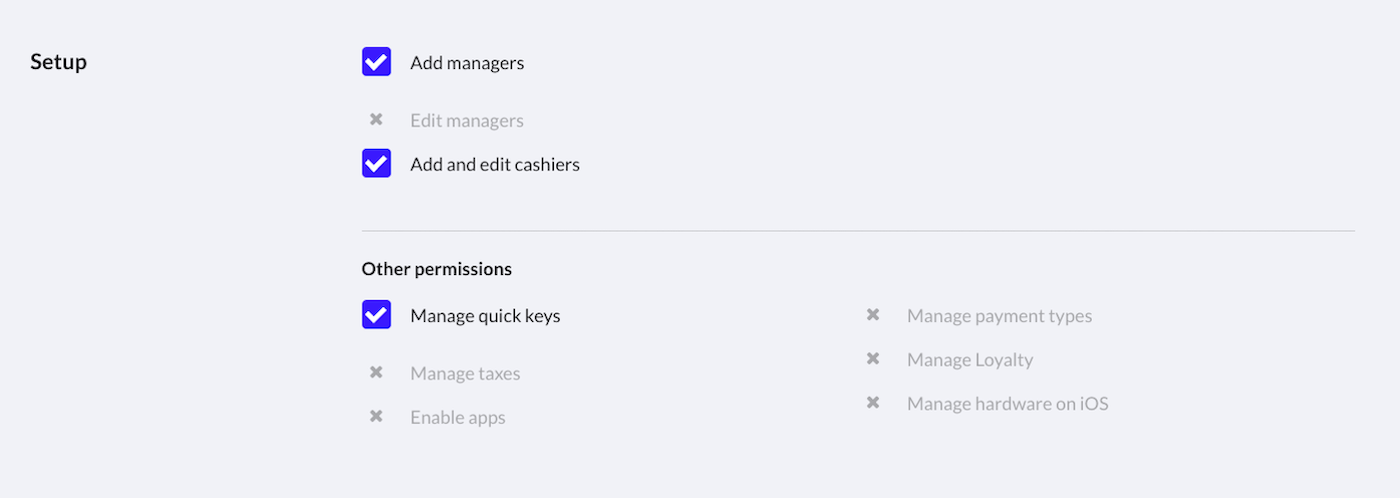Click the X icon beside Manage taxes
1400x498 pixels.
point(376,373)
